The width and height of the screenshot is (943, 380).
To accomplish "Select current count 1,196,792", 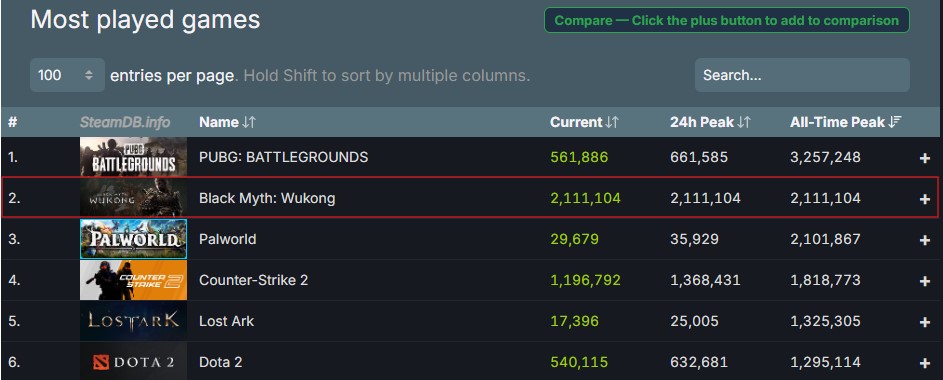I will (x=585, y=280).
